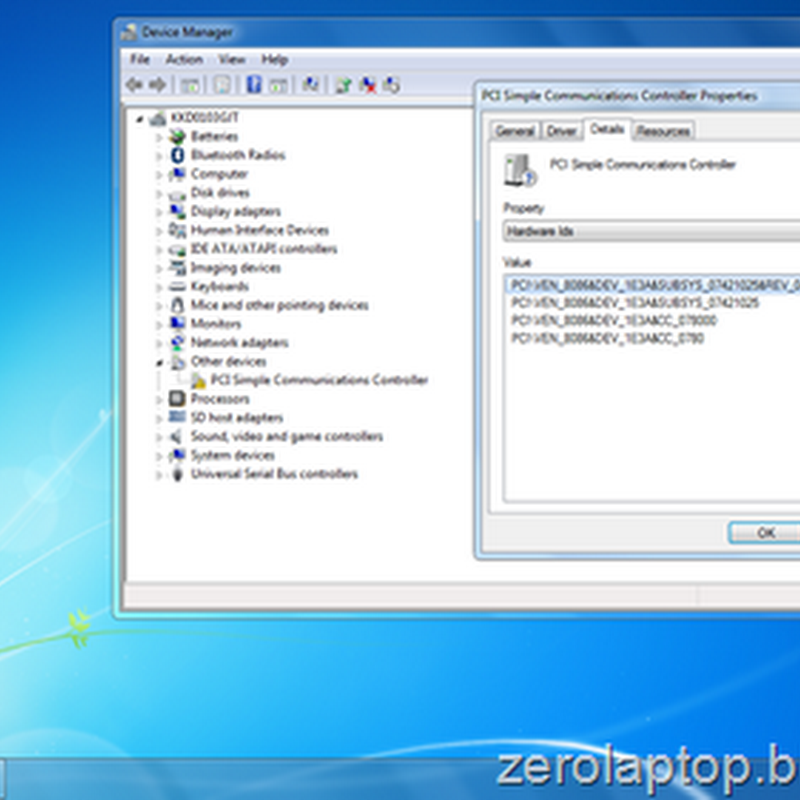The image size is (800, 800).
Task: Switch to the General tab
Action: 515,131
